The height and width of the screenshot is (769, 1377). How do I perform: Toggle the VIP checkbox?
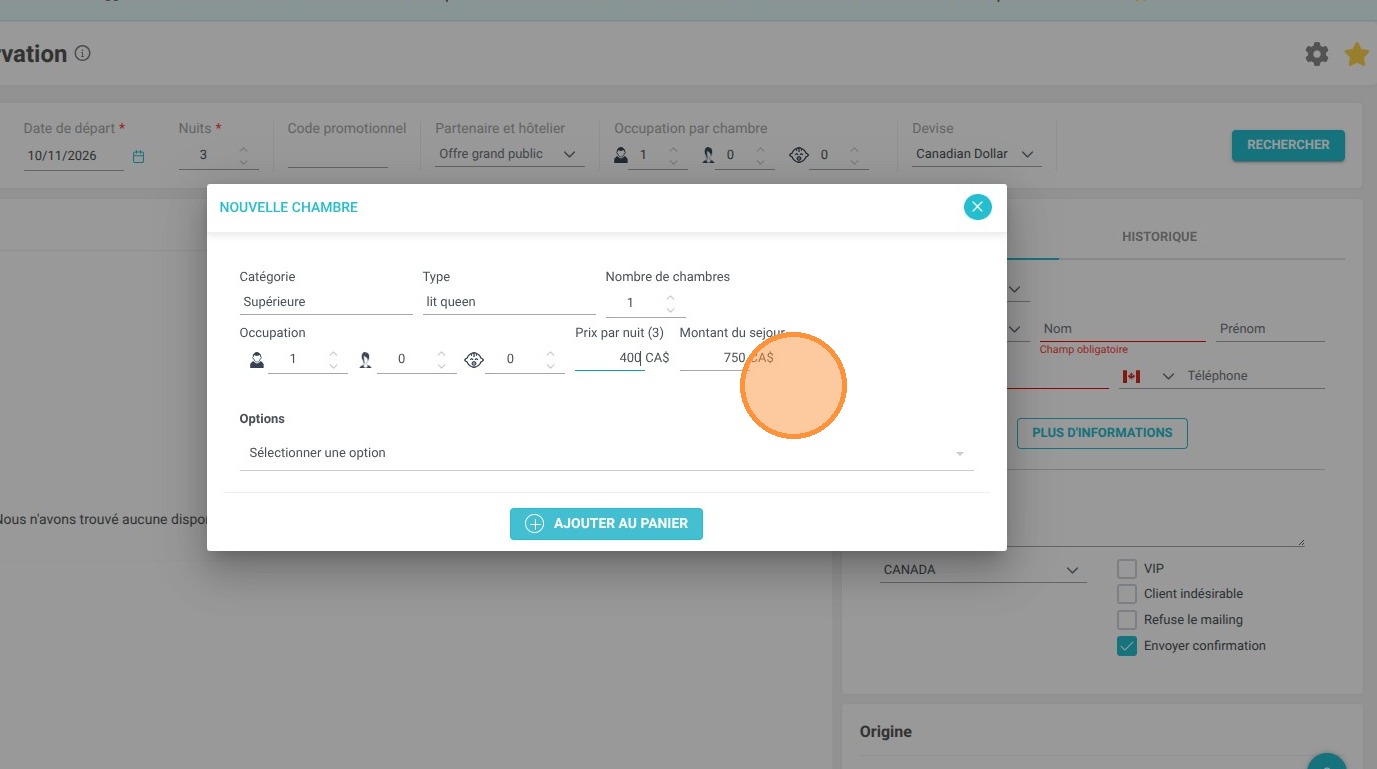click(1127, 569)
